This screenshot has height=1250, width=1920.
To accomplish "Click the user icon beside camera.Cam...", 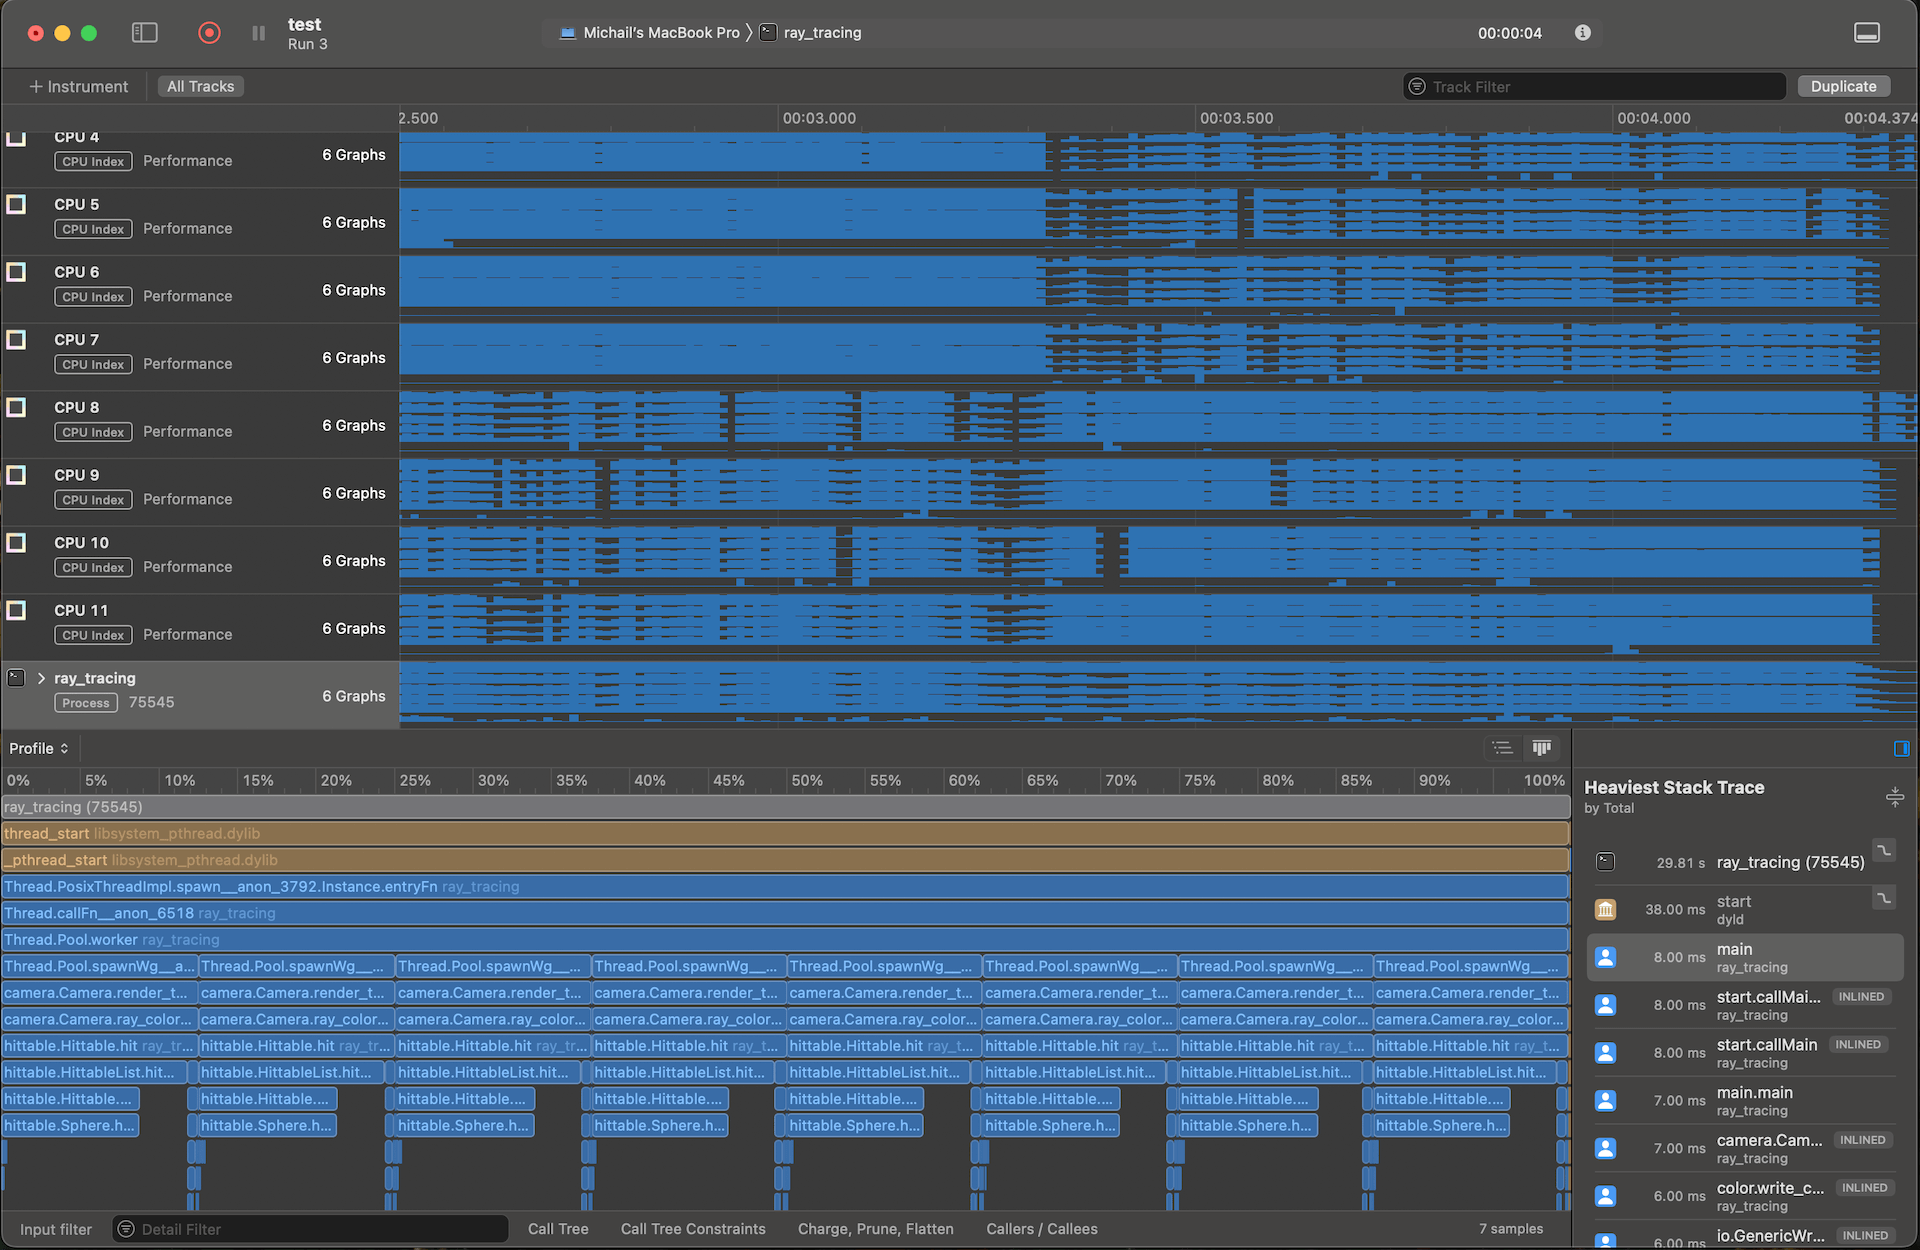I will coord(1605,1149).
